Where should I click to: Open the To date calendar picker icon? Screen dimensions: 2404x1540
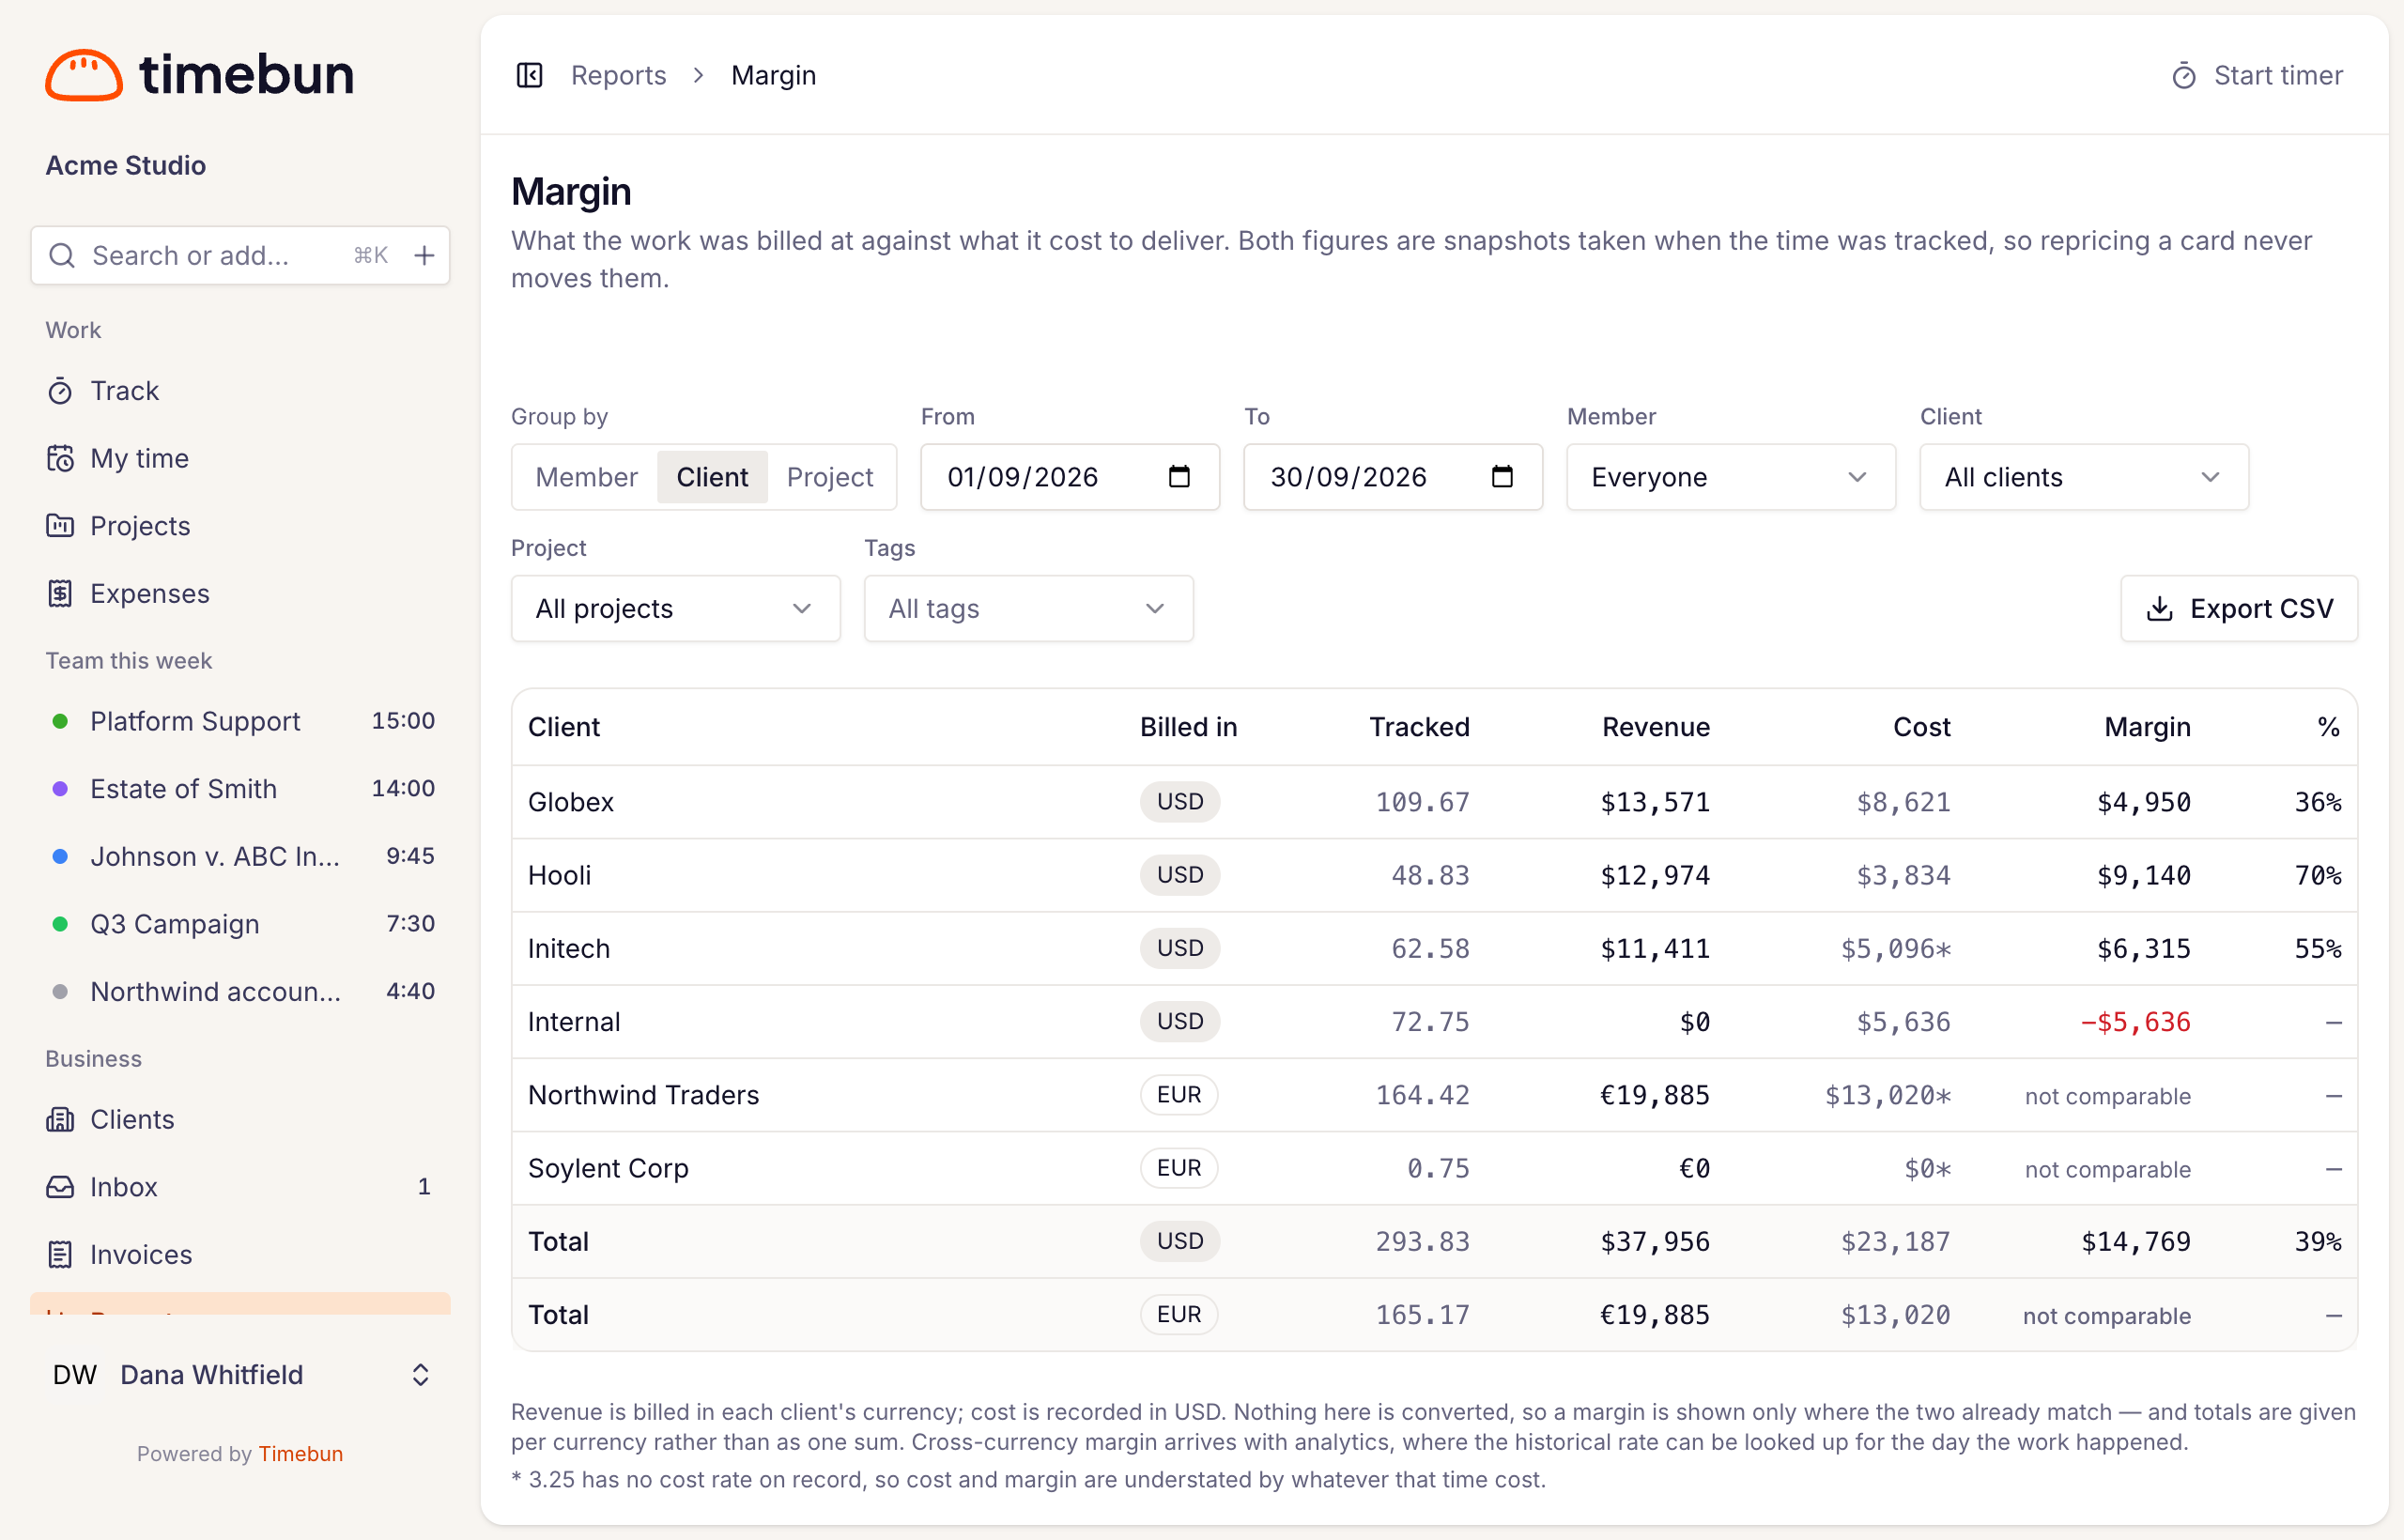[x=1502, y=476]
